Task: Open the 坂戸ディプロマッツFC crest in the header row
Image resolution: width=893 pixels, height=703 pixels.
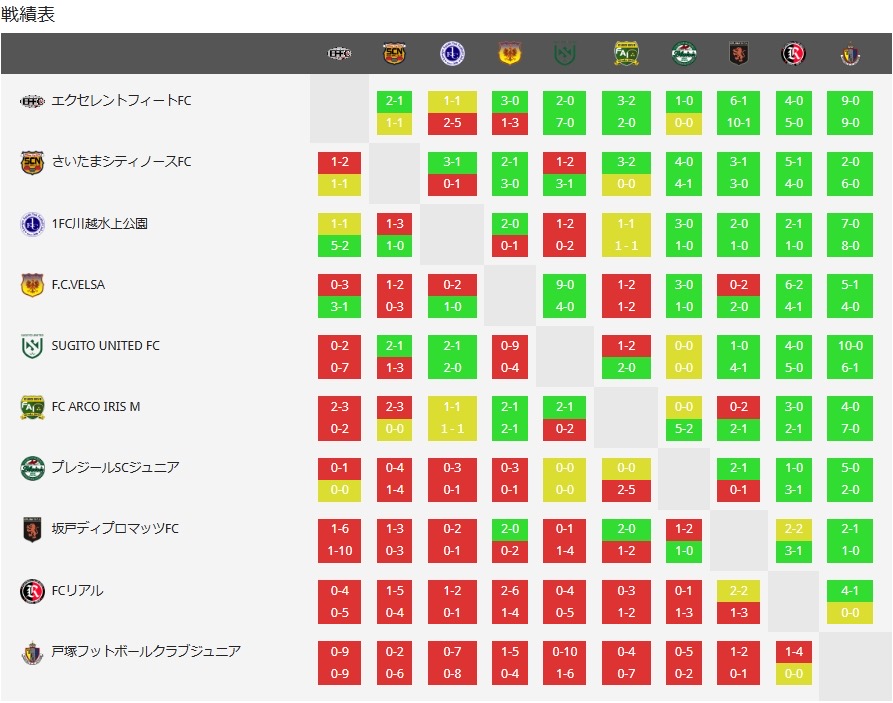Action: click(x=739, y=54)
